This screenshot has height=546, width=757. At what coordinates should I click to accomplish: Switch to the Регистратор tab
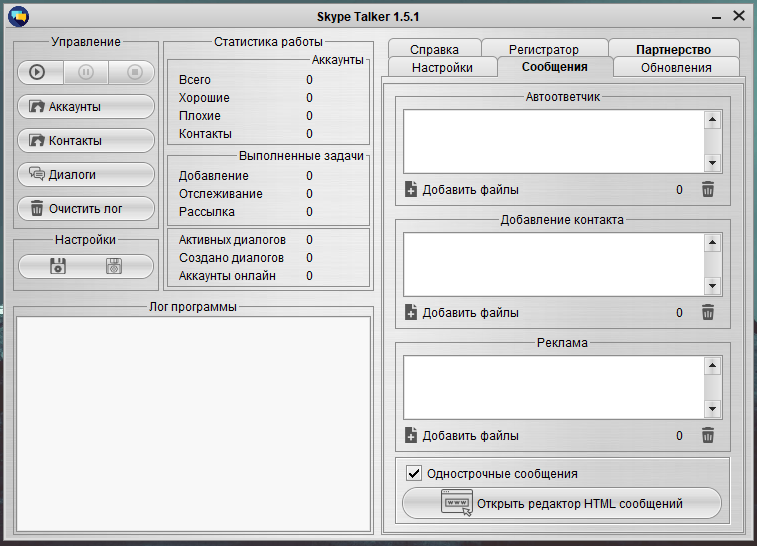(544, 49)
